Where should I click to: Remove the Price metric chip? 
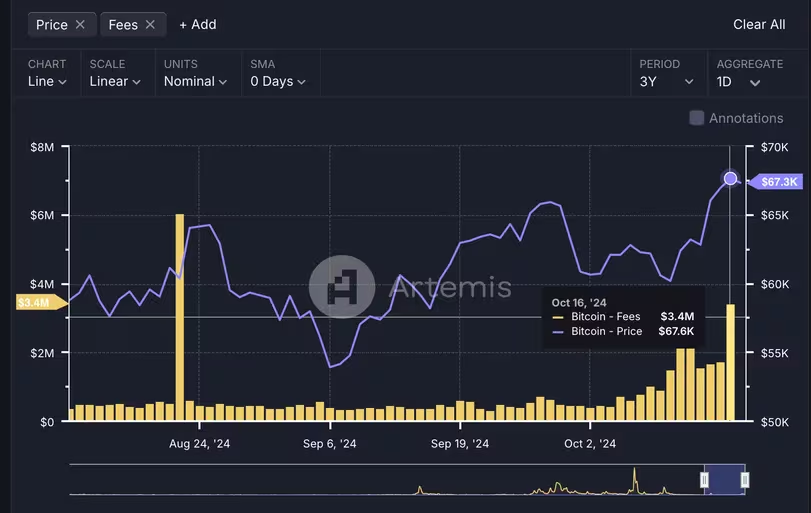coord(80,24)
